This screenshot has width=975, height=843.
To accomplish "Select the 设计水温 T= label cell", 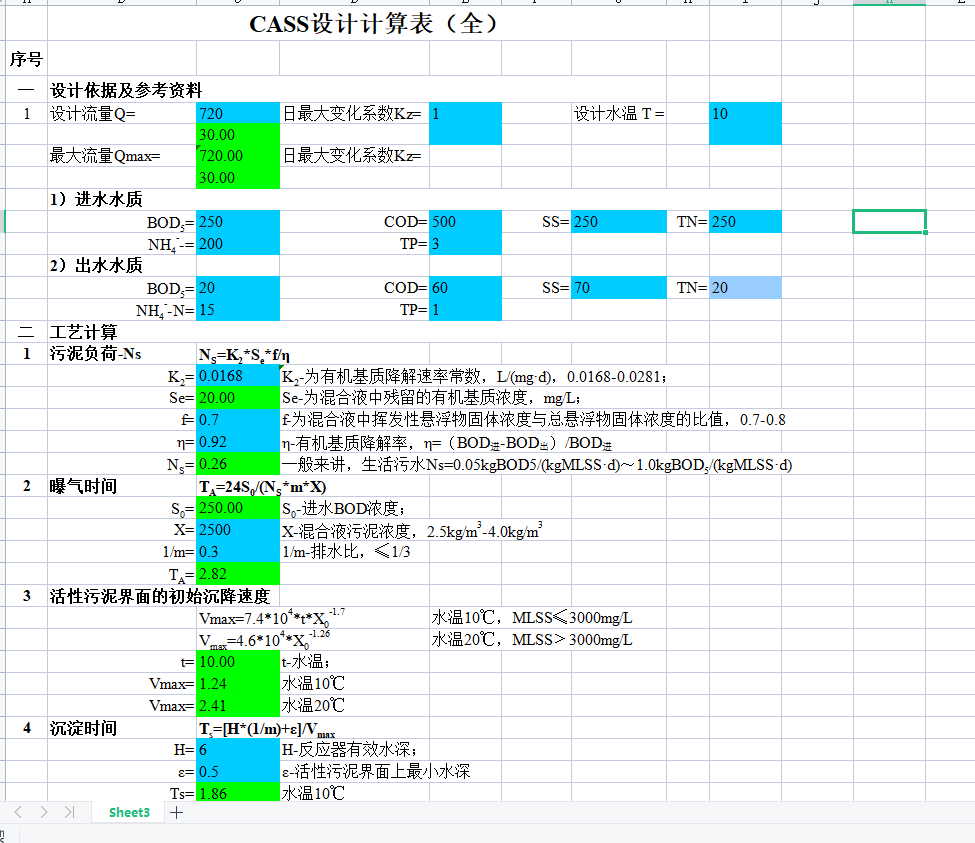I will [619, 114].
